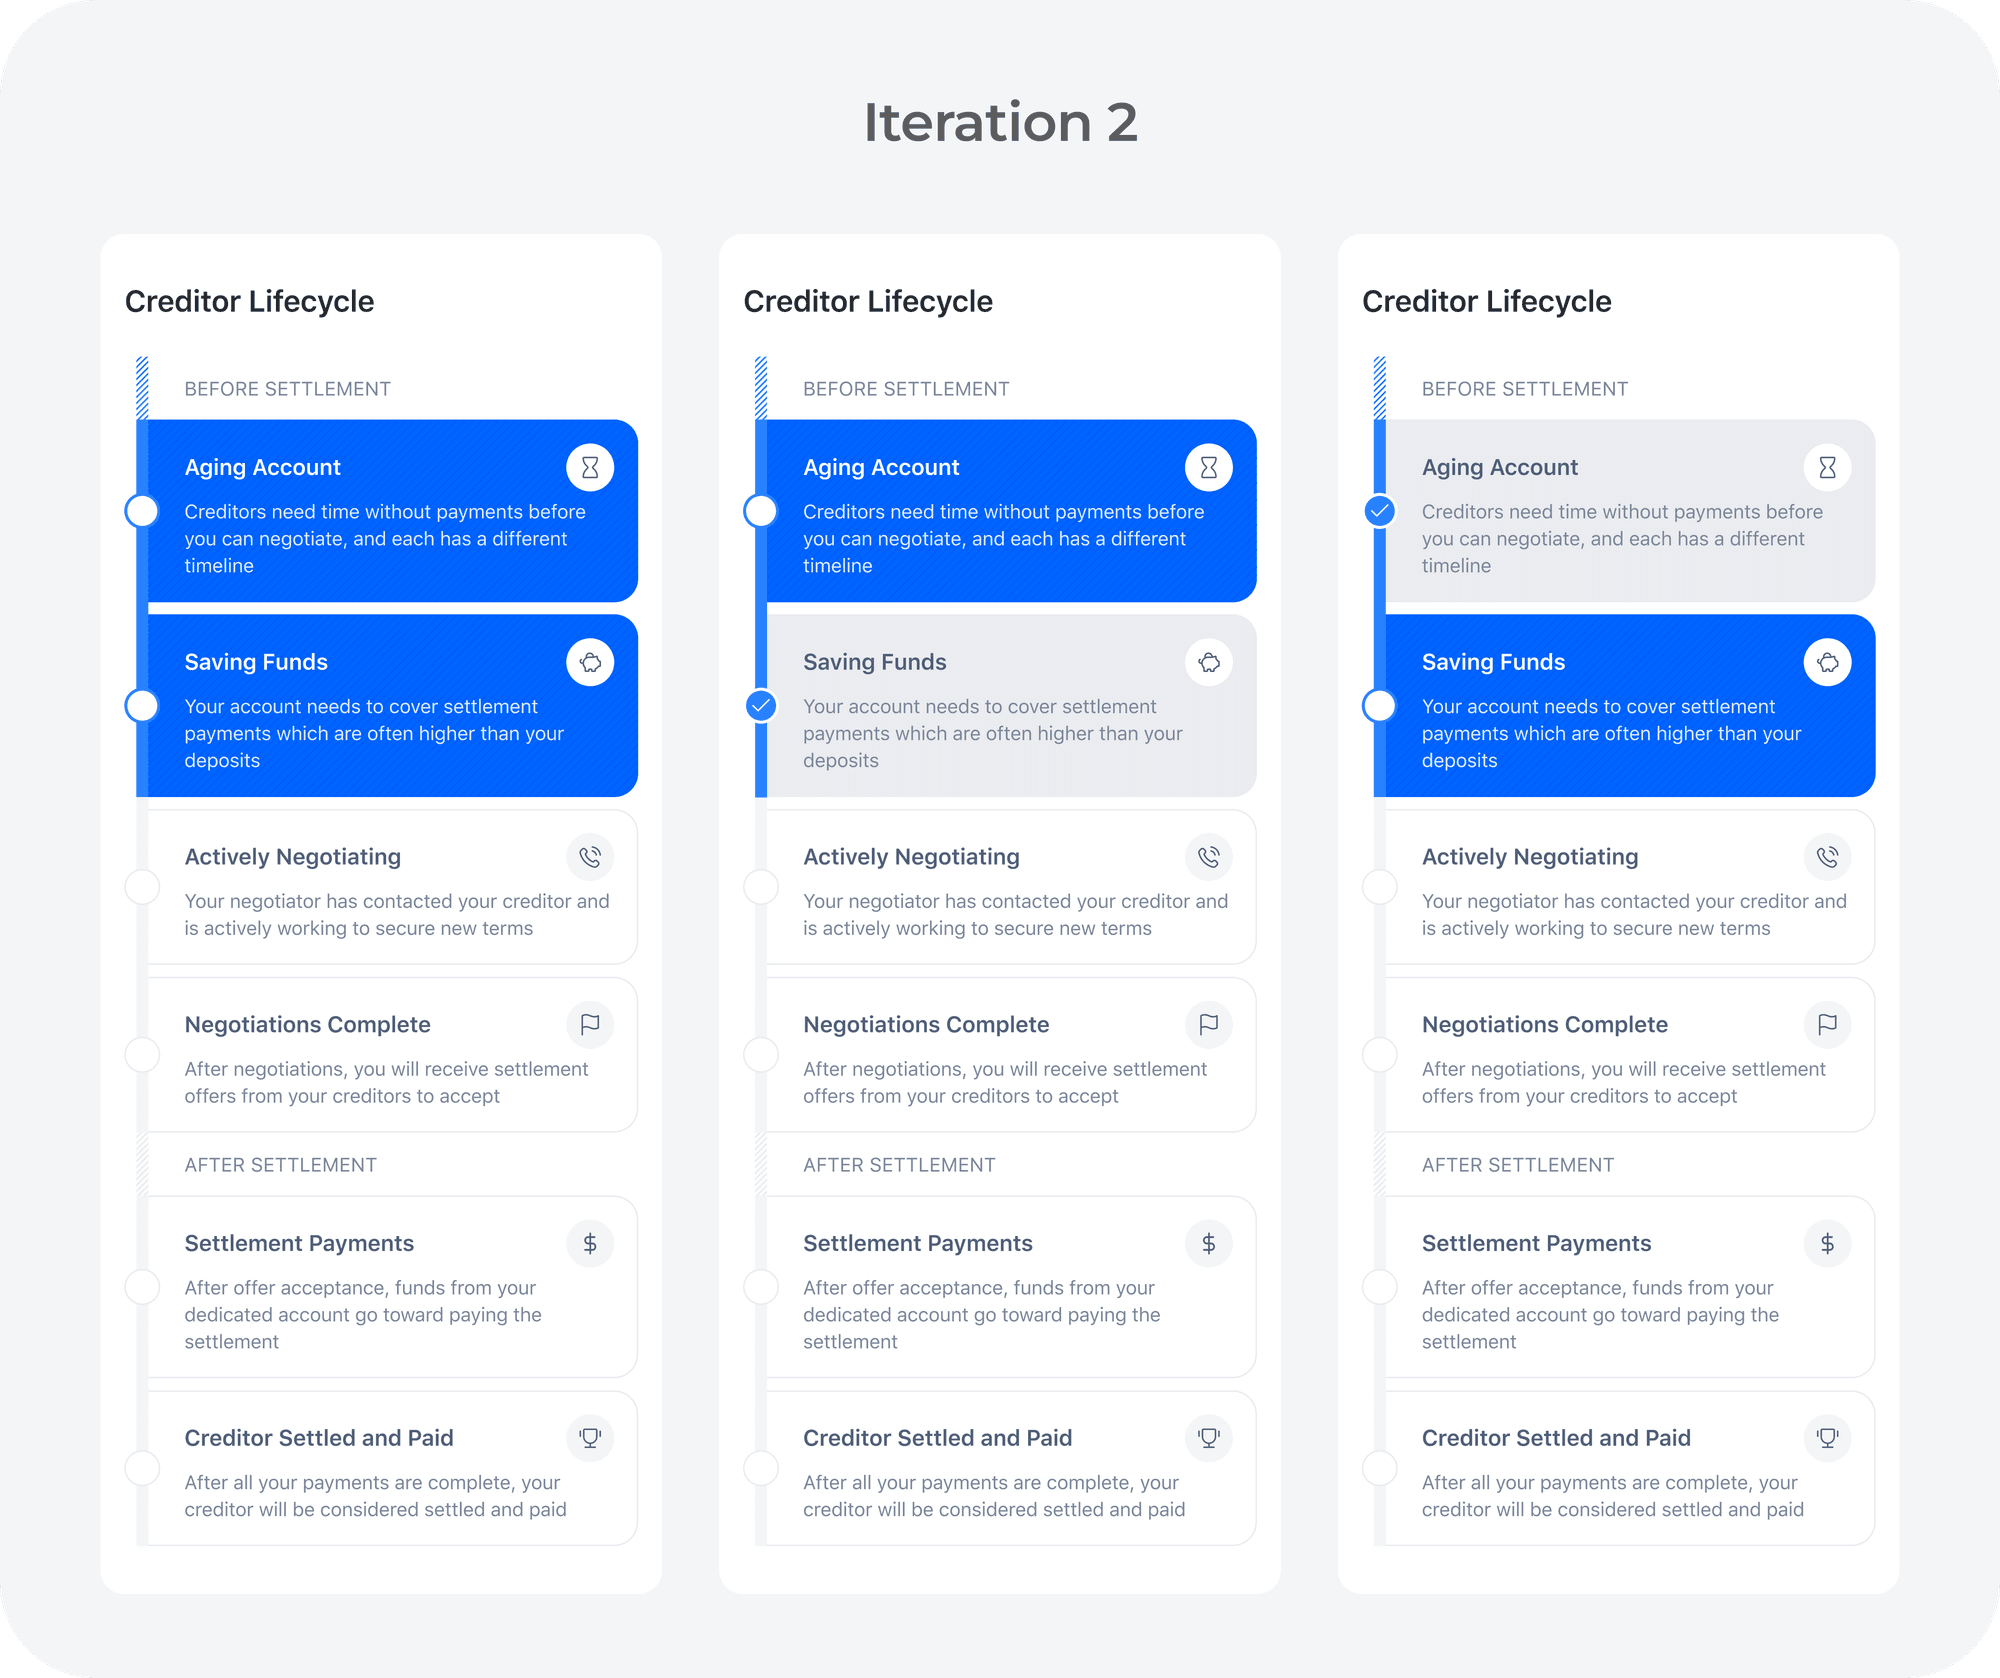Click the middle panel's AFTER SETTLEMENT label
2000x1678 pixels.
[x=899, y=1165]
